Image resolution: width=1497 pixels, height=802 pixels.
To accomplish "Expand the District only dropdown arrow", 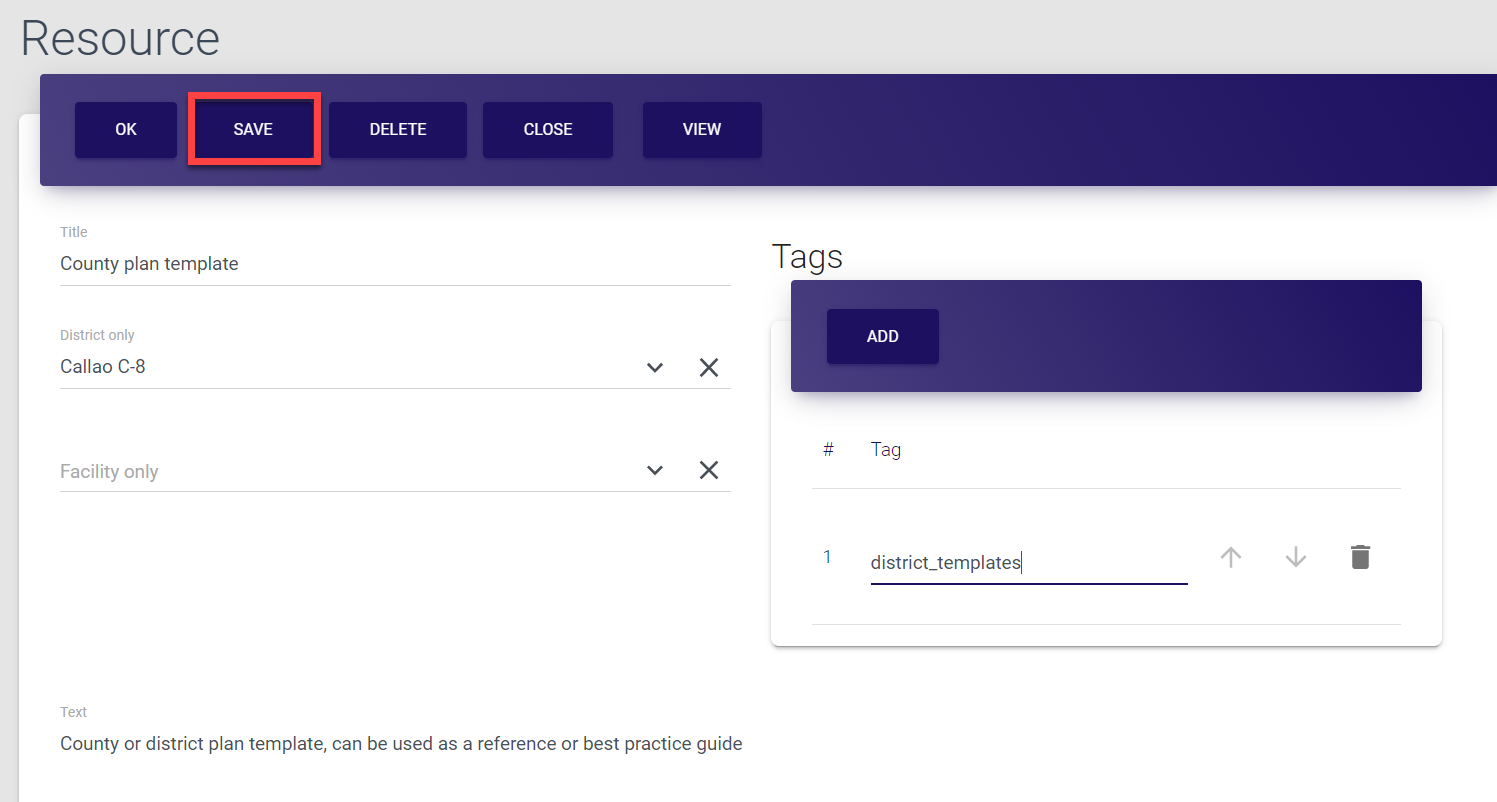I will tap(655, 368).
